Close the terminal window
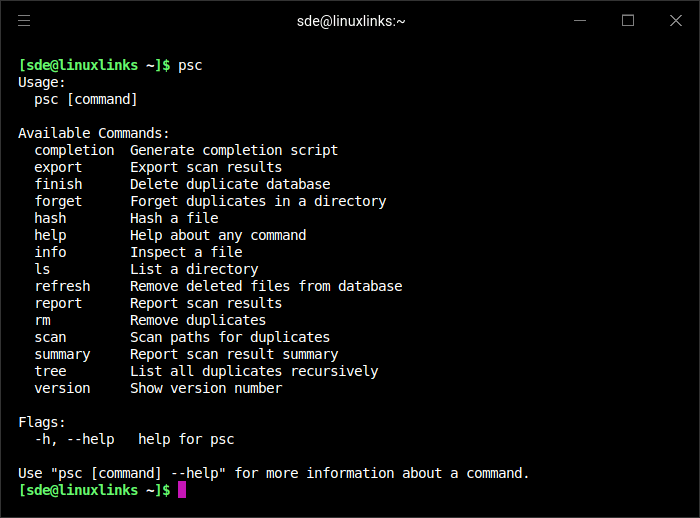Image resolution: width=700 pixels, height=518 pixels. pyautogui.click(x=675, y=20)
